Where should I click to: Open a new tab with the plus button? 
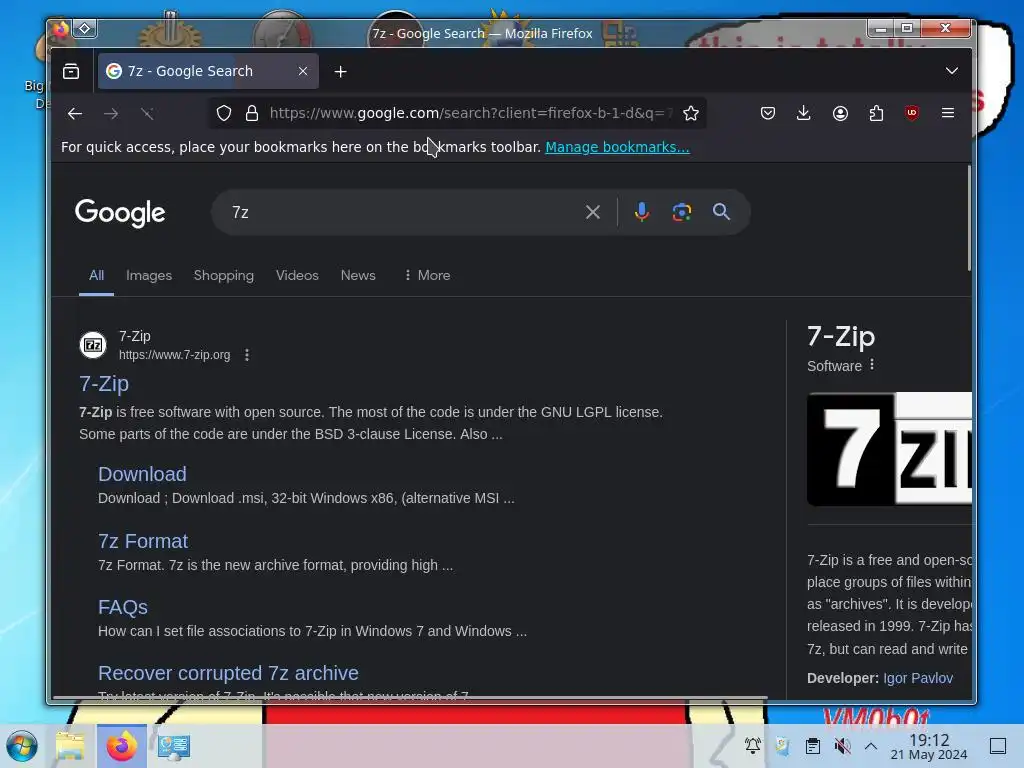[340, 72]
